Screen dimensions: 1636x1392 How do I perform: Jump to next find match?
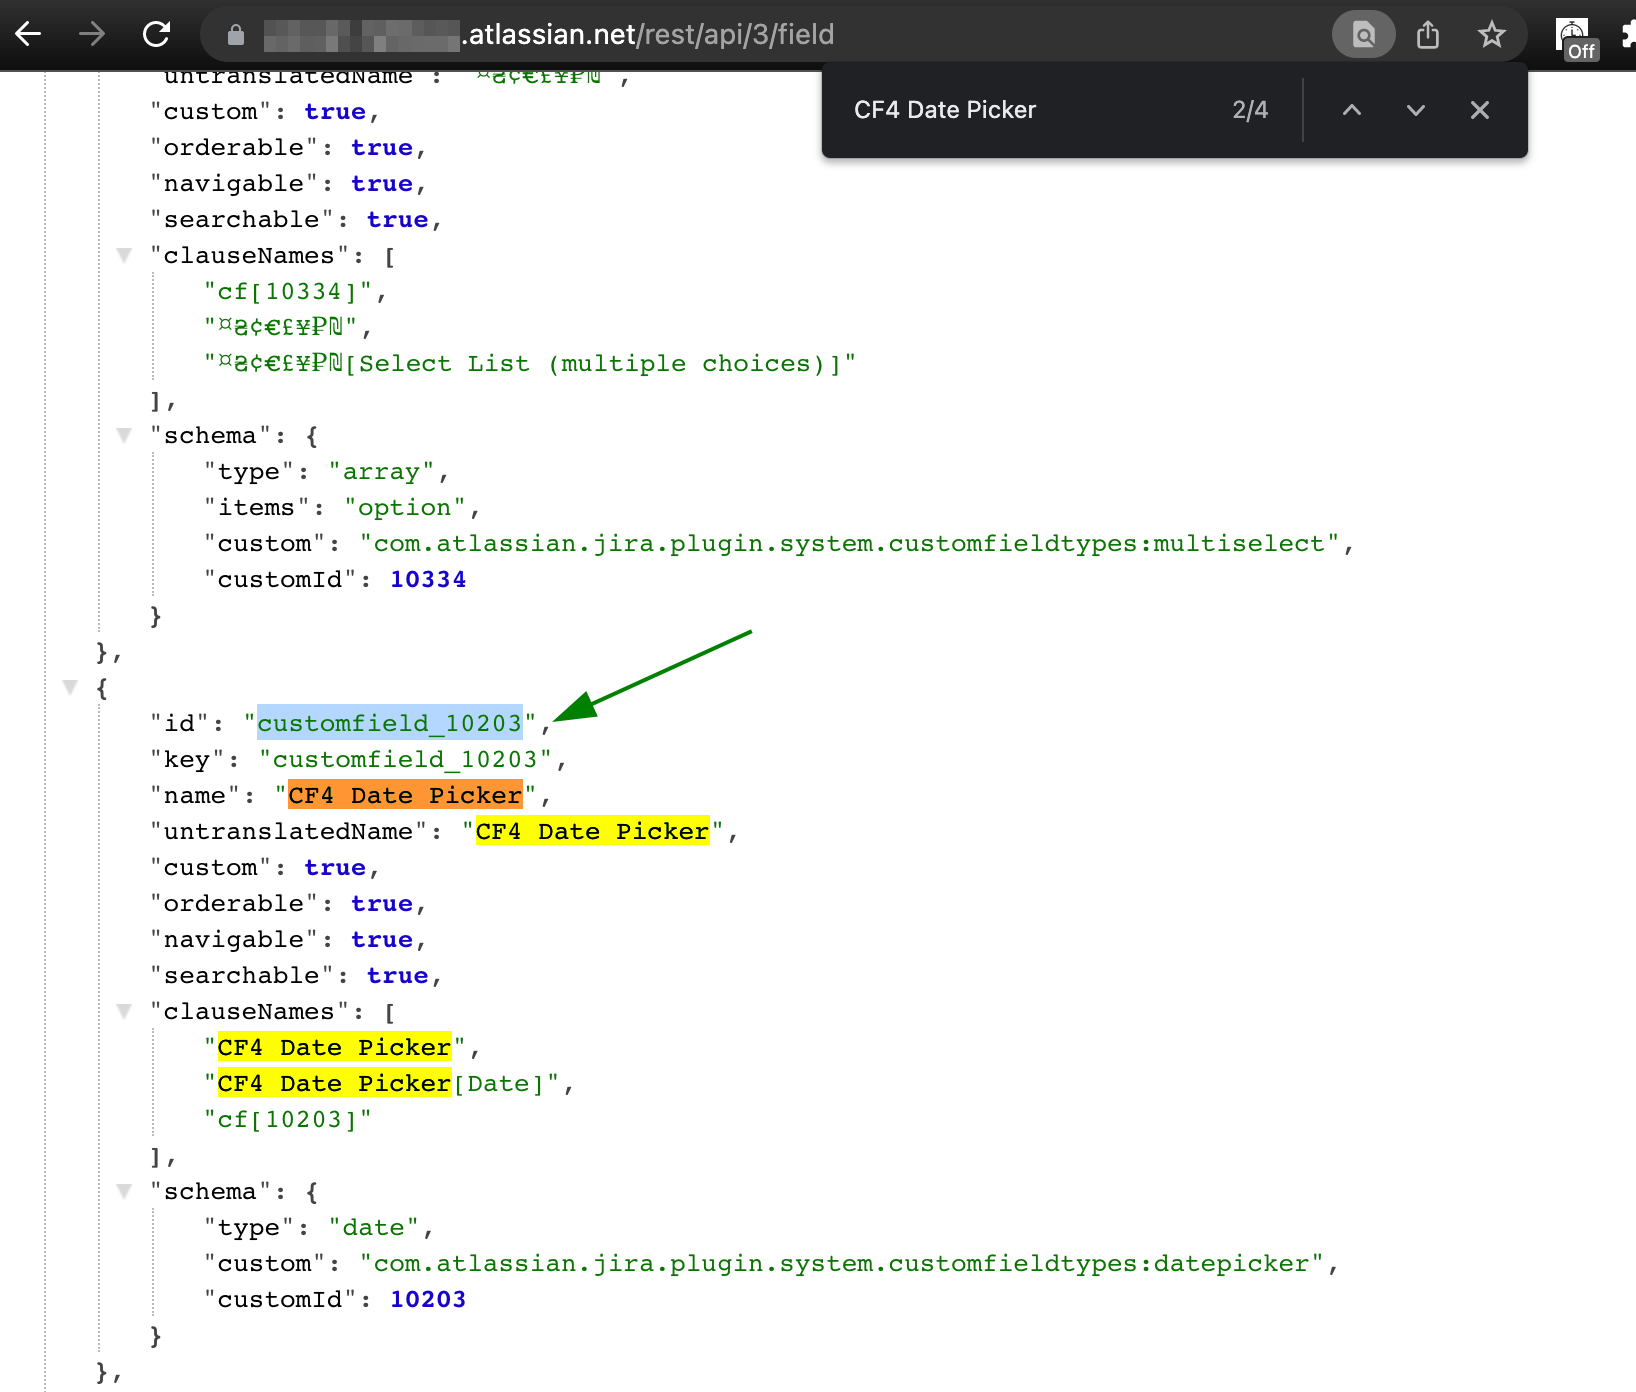[x=1415, y=110]
